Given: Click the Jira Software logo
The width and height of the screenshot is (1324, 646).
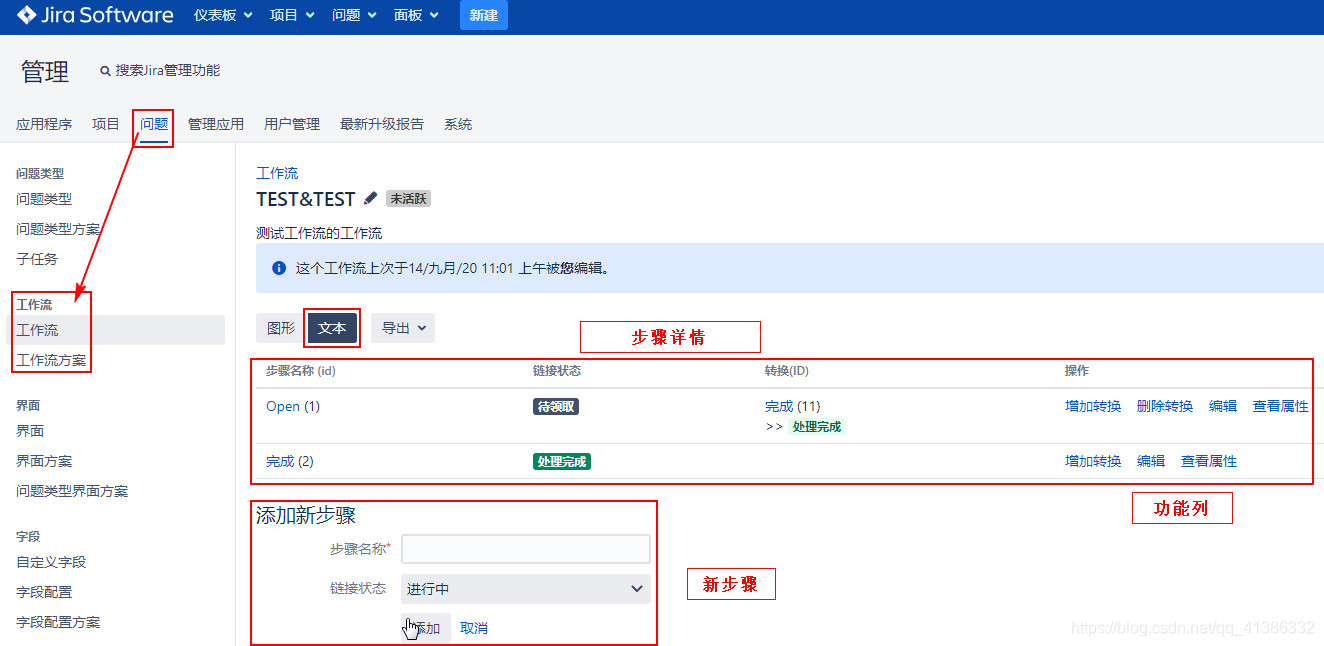Looking at the screenshot, I should [x=95, y=15].
